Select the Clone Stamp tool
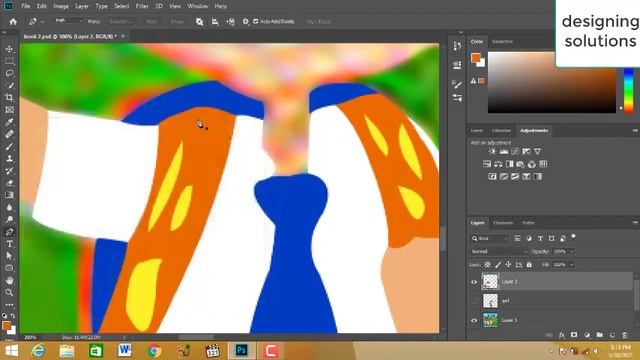 9,159
